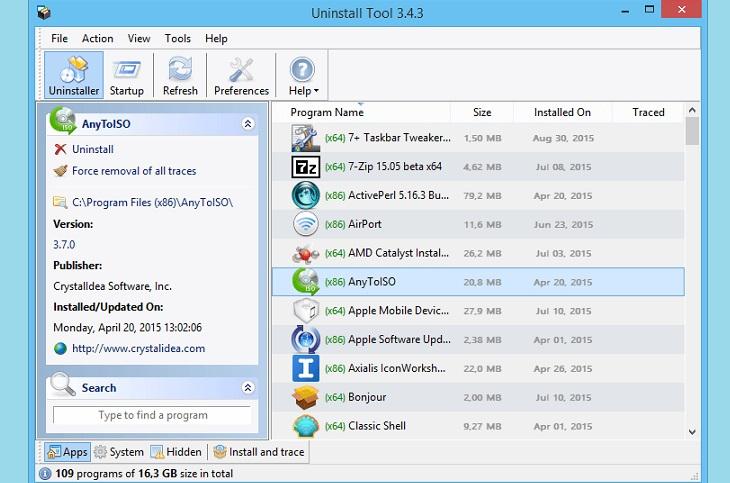Open the Install and trace tab
The width and height of the screenshot is (730, 483).
click(x=258, y=452)
